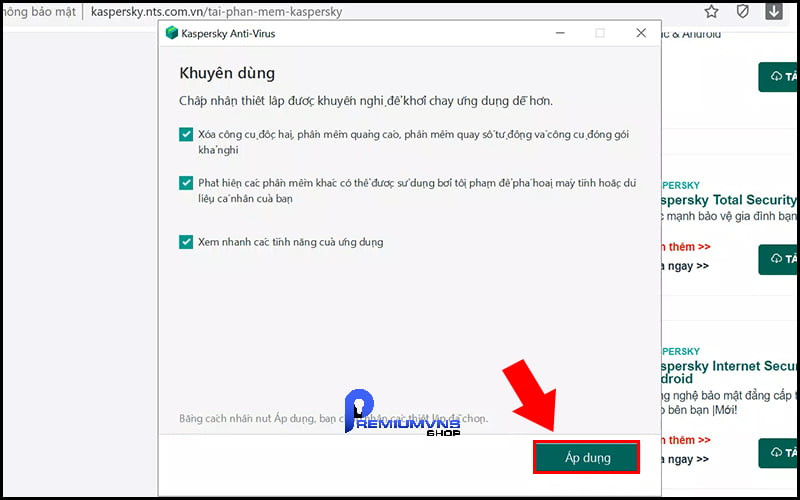
Task: Minimize the Kaspersky Anti-Virus dialog
Action: 560,33
